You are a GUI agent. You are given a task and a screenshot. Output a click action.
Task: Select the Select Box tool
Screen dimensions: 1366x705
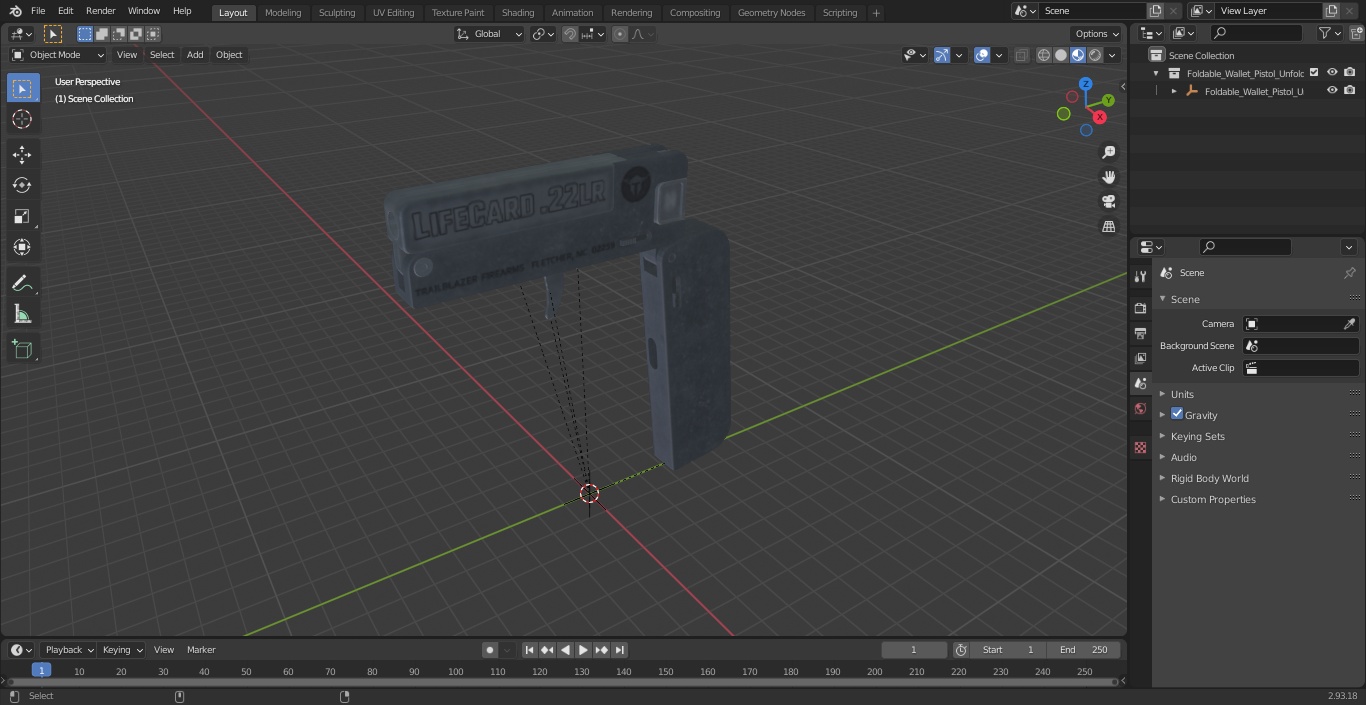click(23, 88)
